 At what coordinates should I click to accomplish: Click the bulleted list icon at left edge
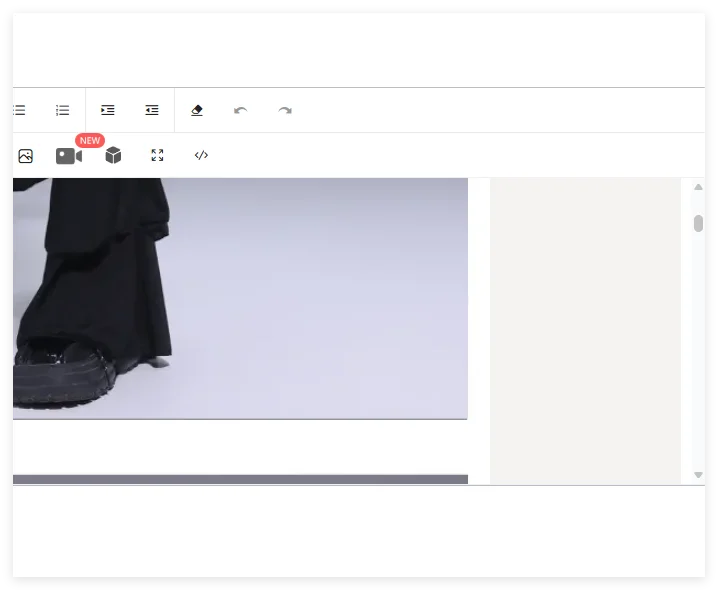(x=19, y=110)
